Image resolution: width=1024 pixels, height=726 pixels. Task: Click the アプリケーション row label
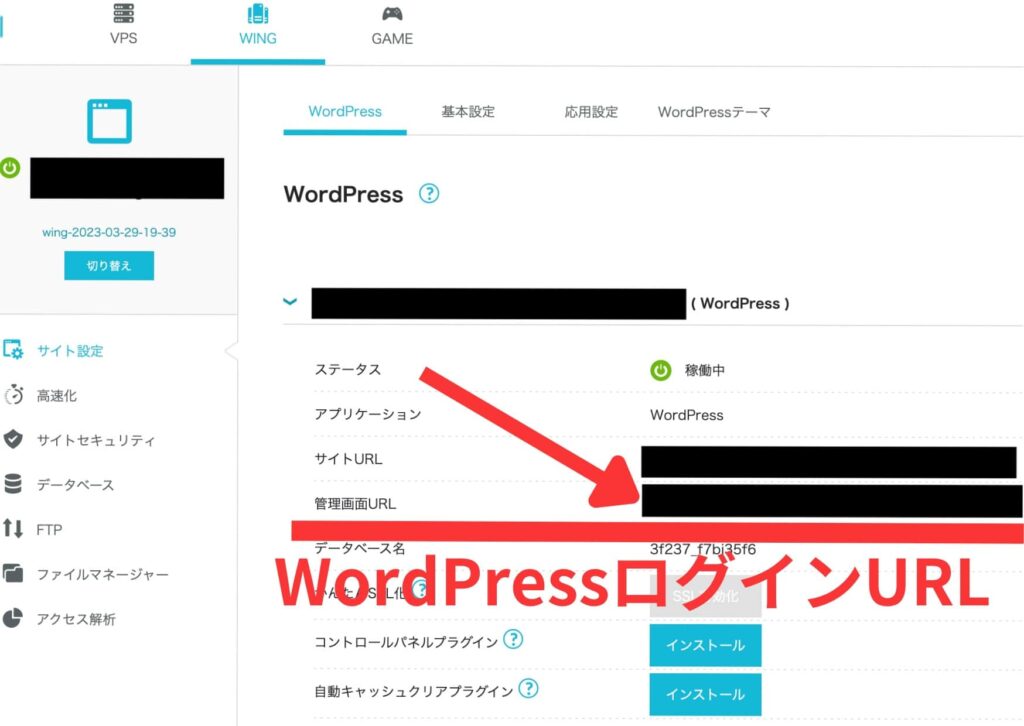(368, 415)
